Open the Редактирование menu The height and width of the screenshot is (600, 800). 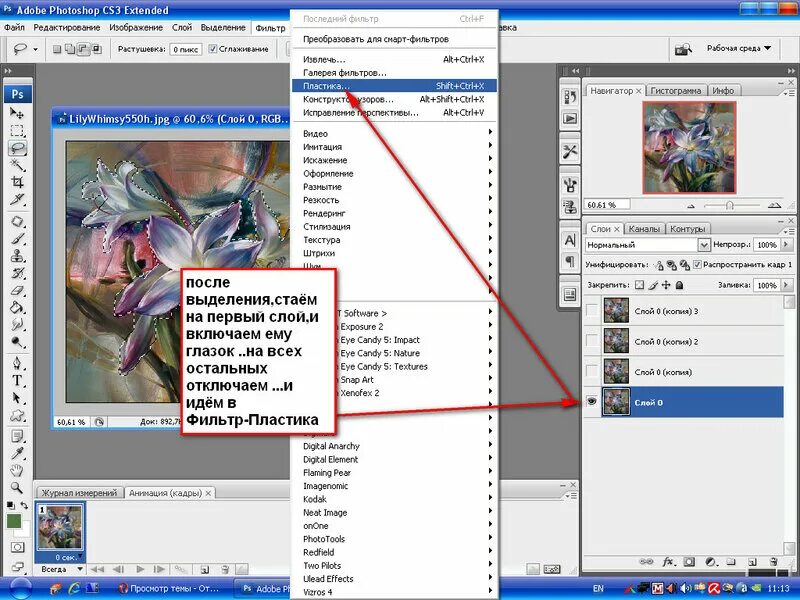67,28
